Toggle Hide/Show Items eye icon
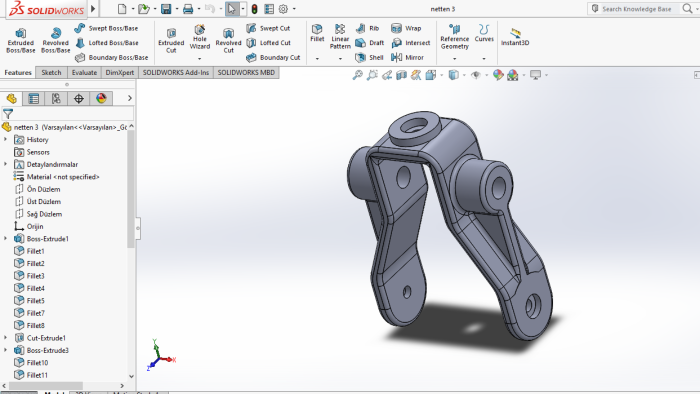The image size is (700, 394). 476,75
